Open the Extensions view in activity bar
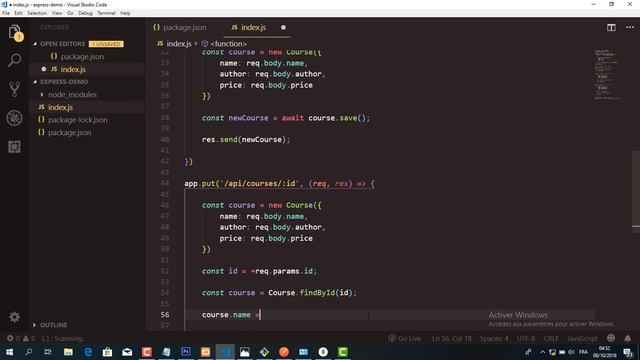This screenshot has width=640, height=360. pyautogui.click(x=14, y=147)
